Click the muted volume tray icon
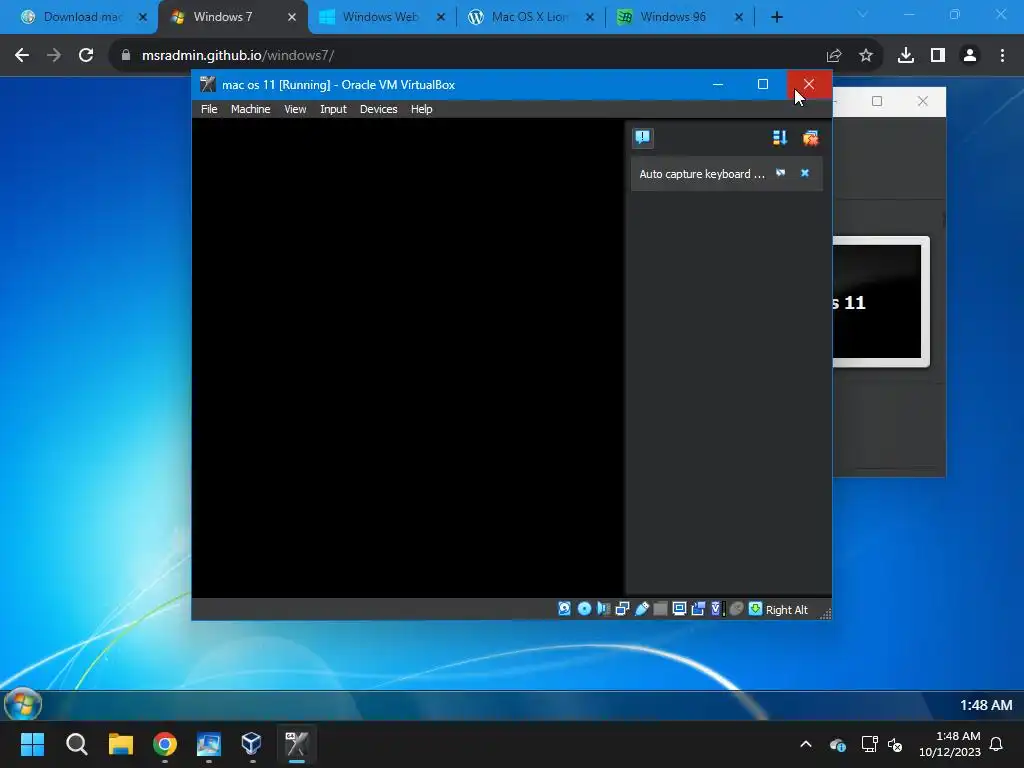This screenshot has width=1024, height=768. pos(895,744)
